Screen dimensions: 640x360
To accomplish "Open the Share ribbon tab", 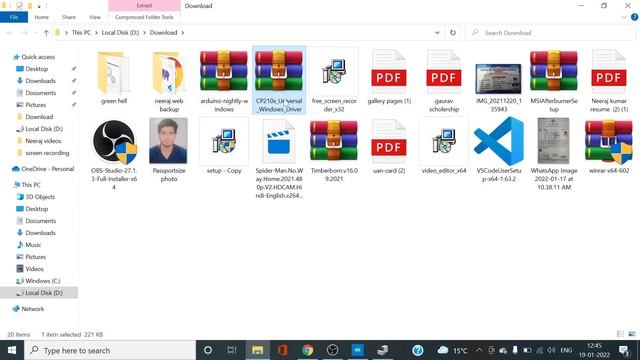I will point(69,17).
